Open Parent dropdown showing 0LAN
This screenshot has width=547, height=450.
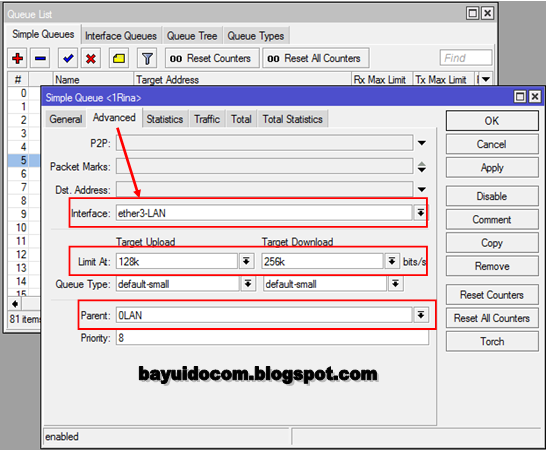point(421,315)
